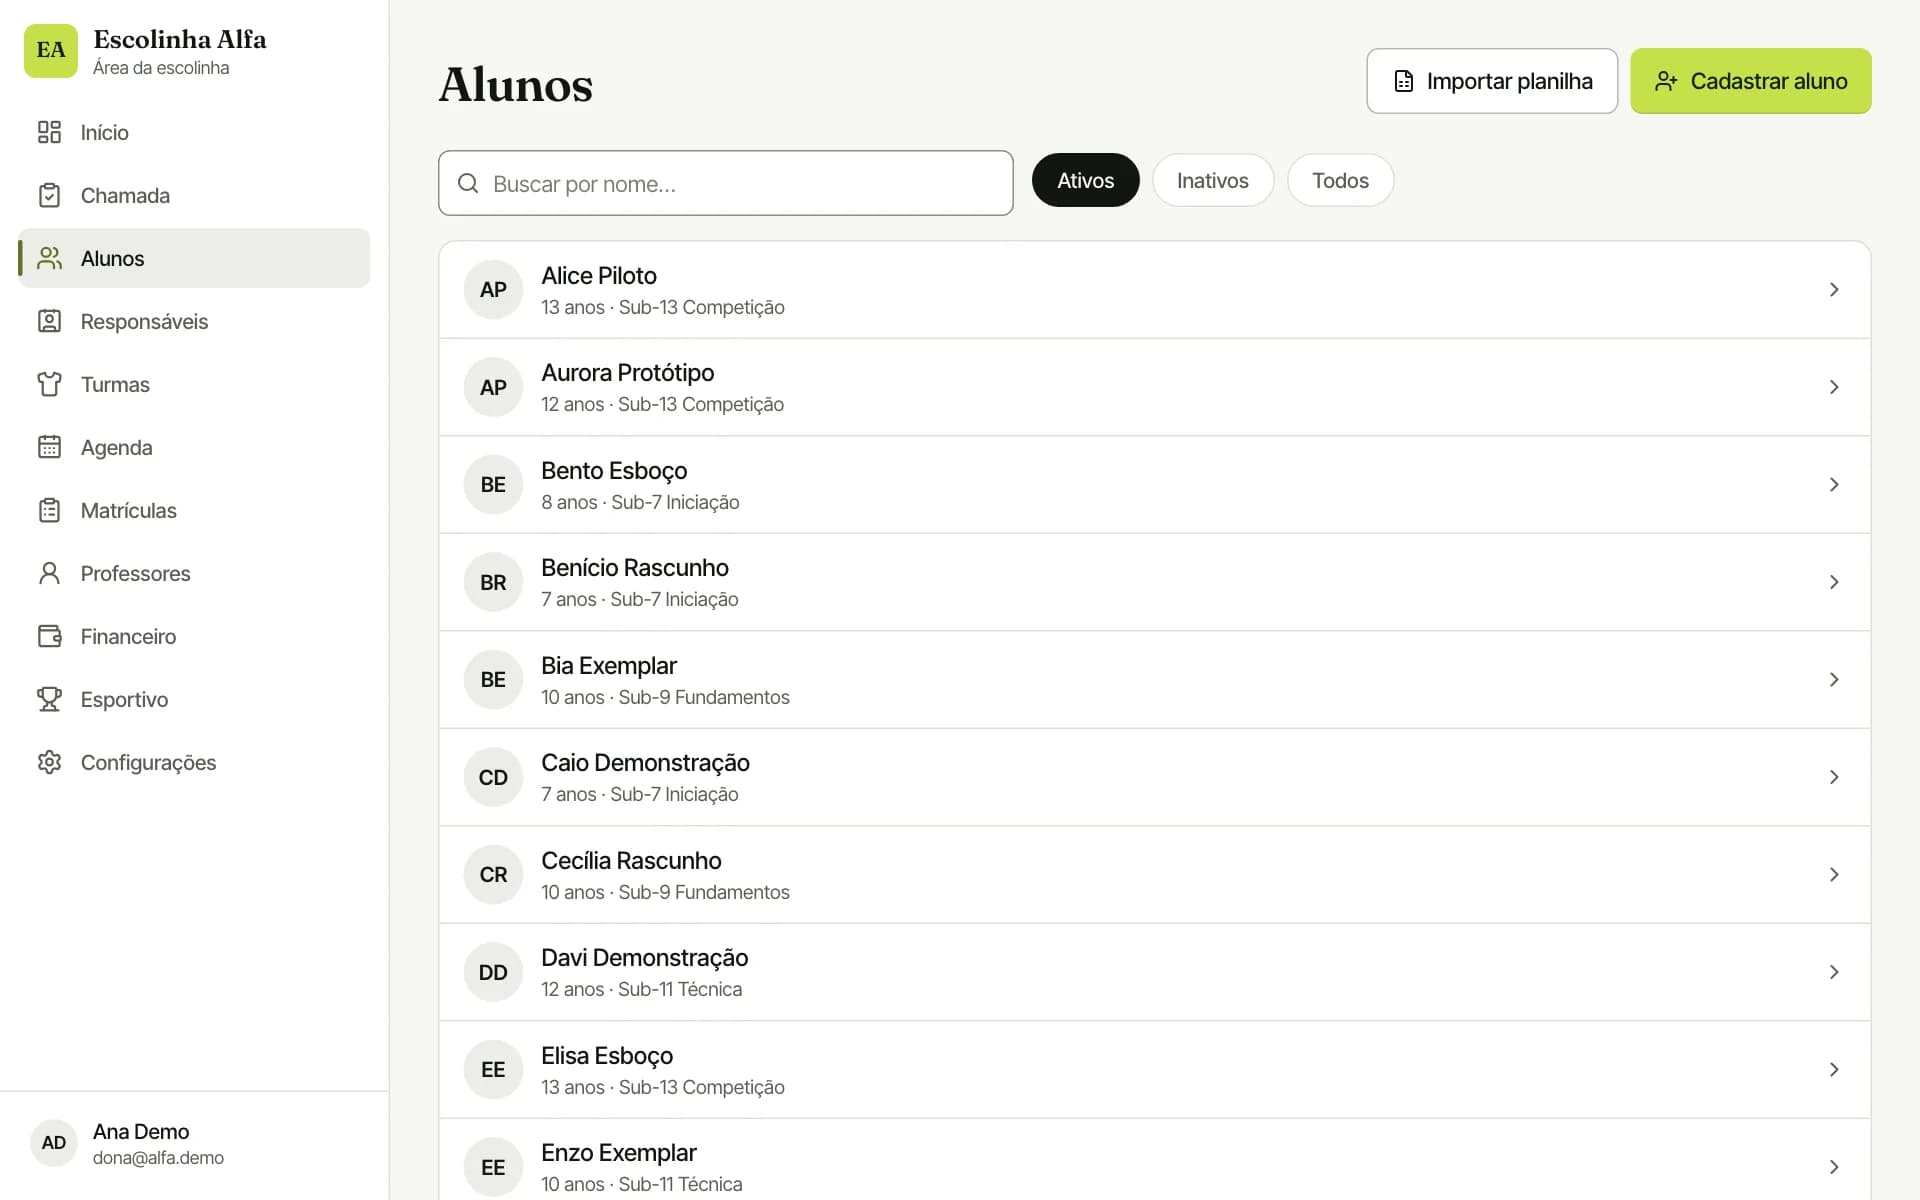Click the AP avatar beside Aurora Protótipo
The width and height of the screenshot is (1920, 1200).
(x=493, y=387)
